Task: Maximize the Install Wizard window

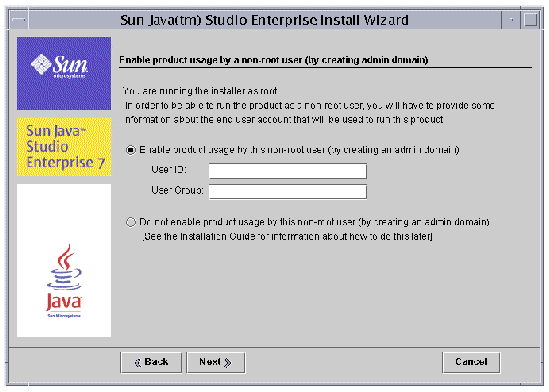Action: click(530, 20)
